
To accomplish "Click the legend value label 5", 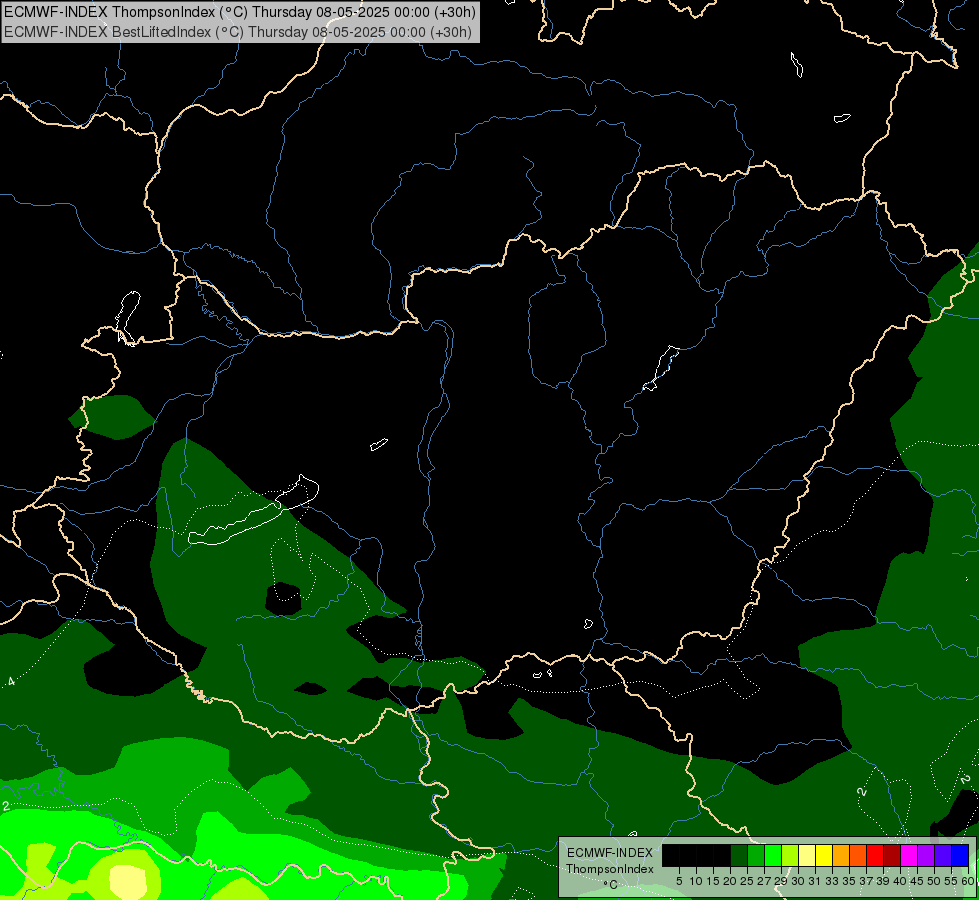I will pos(679,881).
